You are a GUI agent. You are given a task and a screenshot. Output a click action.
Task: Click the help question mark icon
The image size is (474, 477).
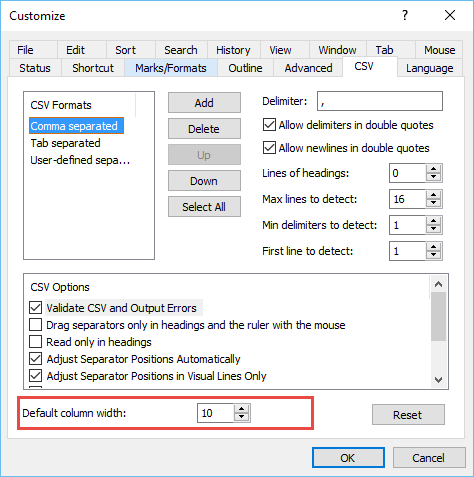pos(405,15)
